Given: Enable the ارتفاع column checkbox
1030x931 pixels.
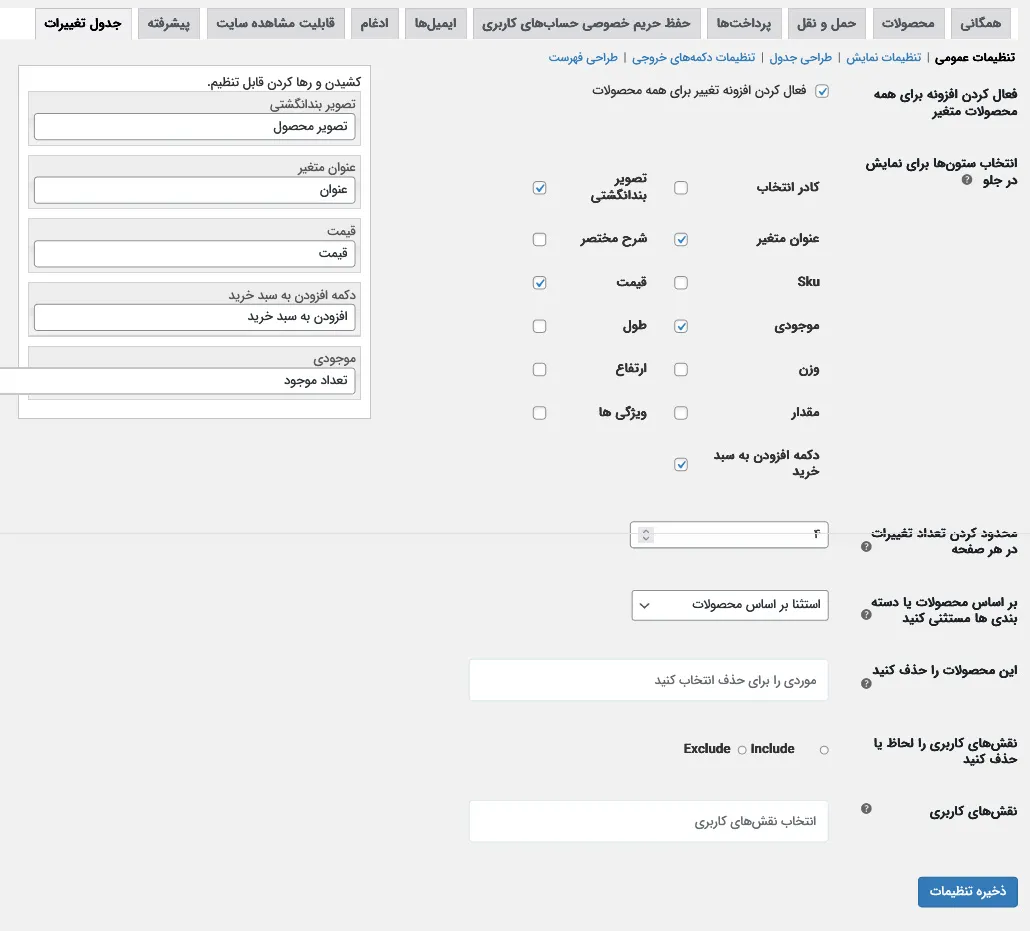Looking at the screenshot, I should click(x=539, y=369).
